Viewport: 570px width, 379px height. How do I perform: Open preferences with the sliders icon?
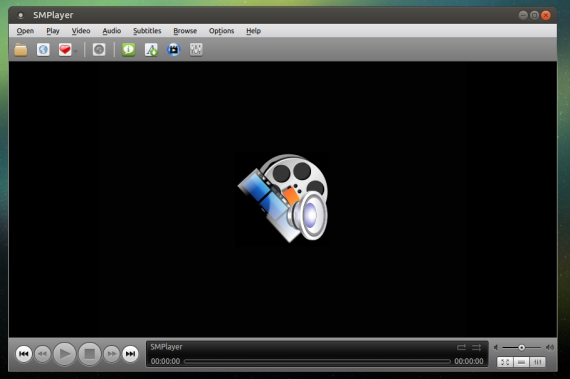tap(196, 49)
